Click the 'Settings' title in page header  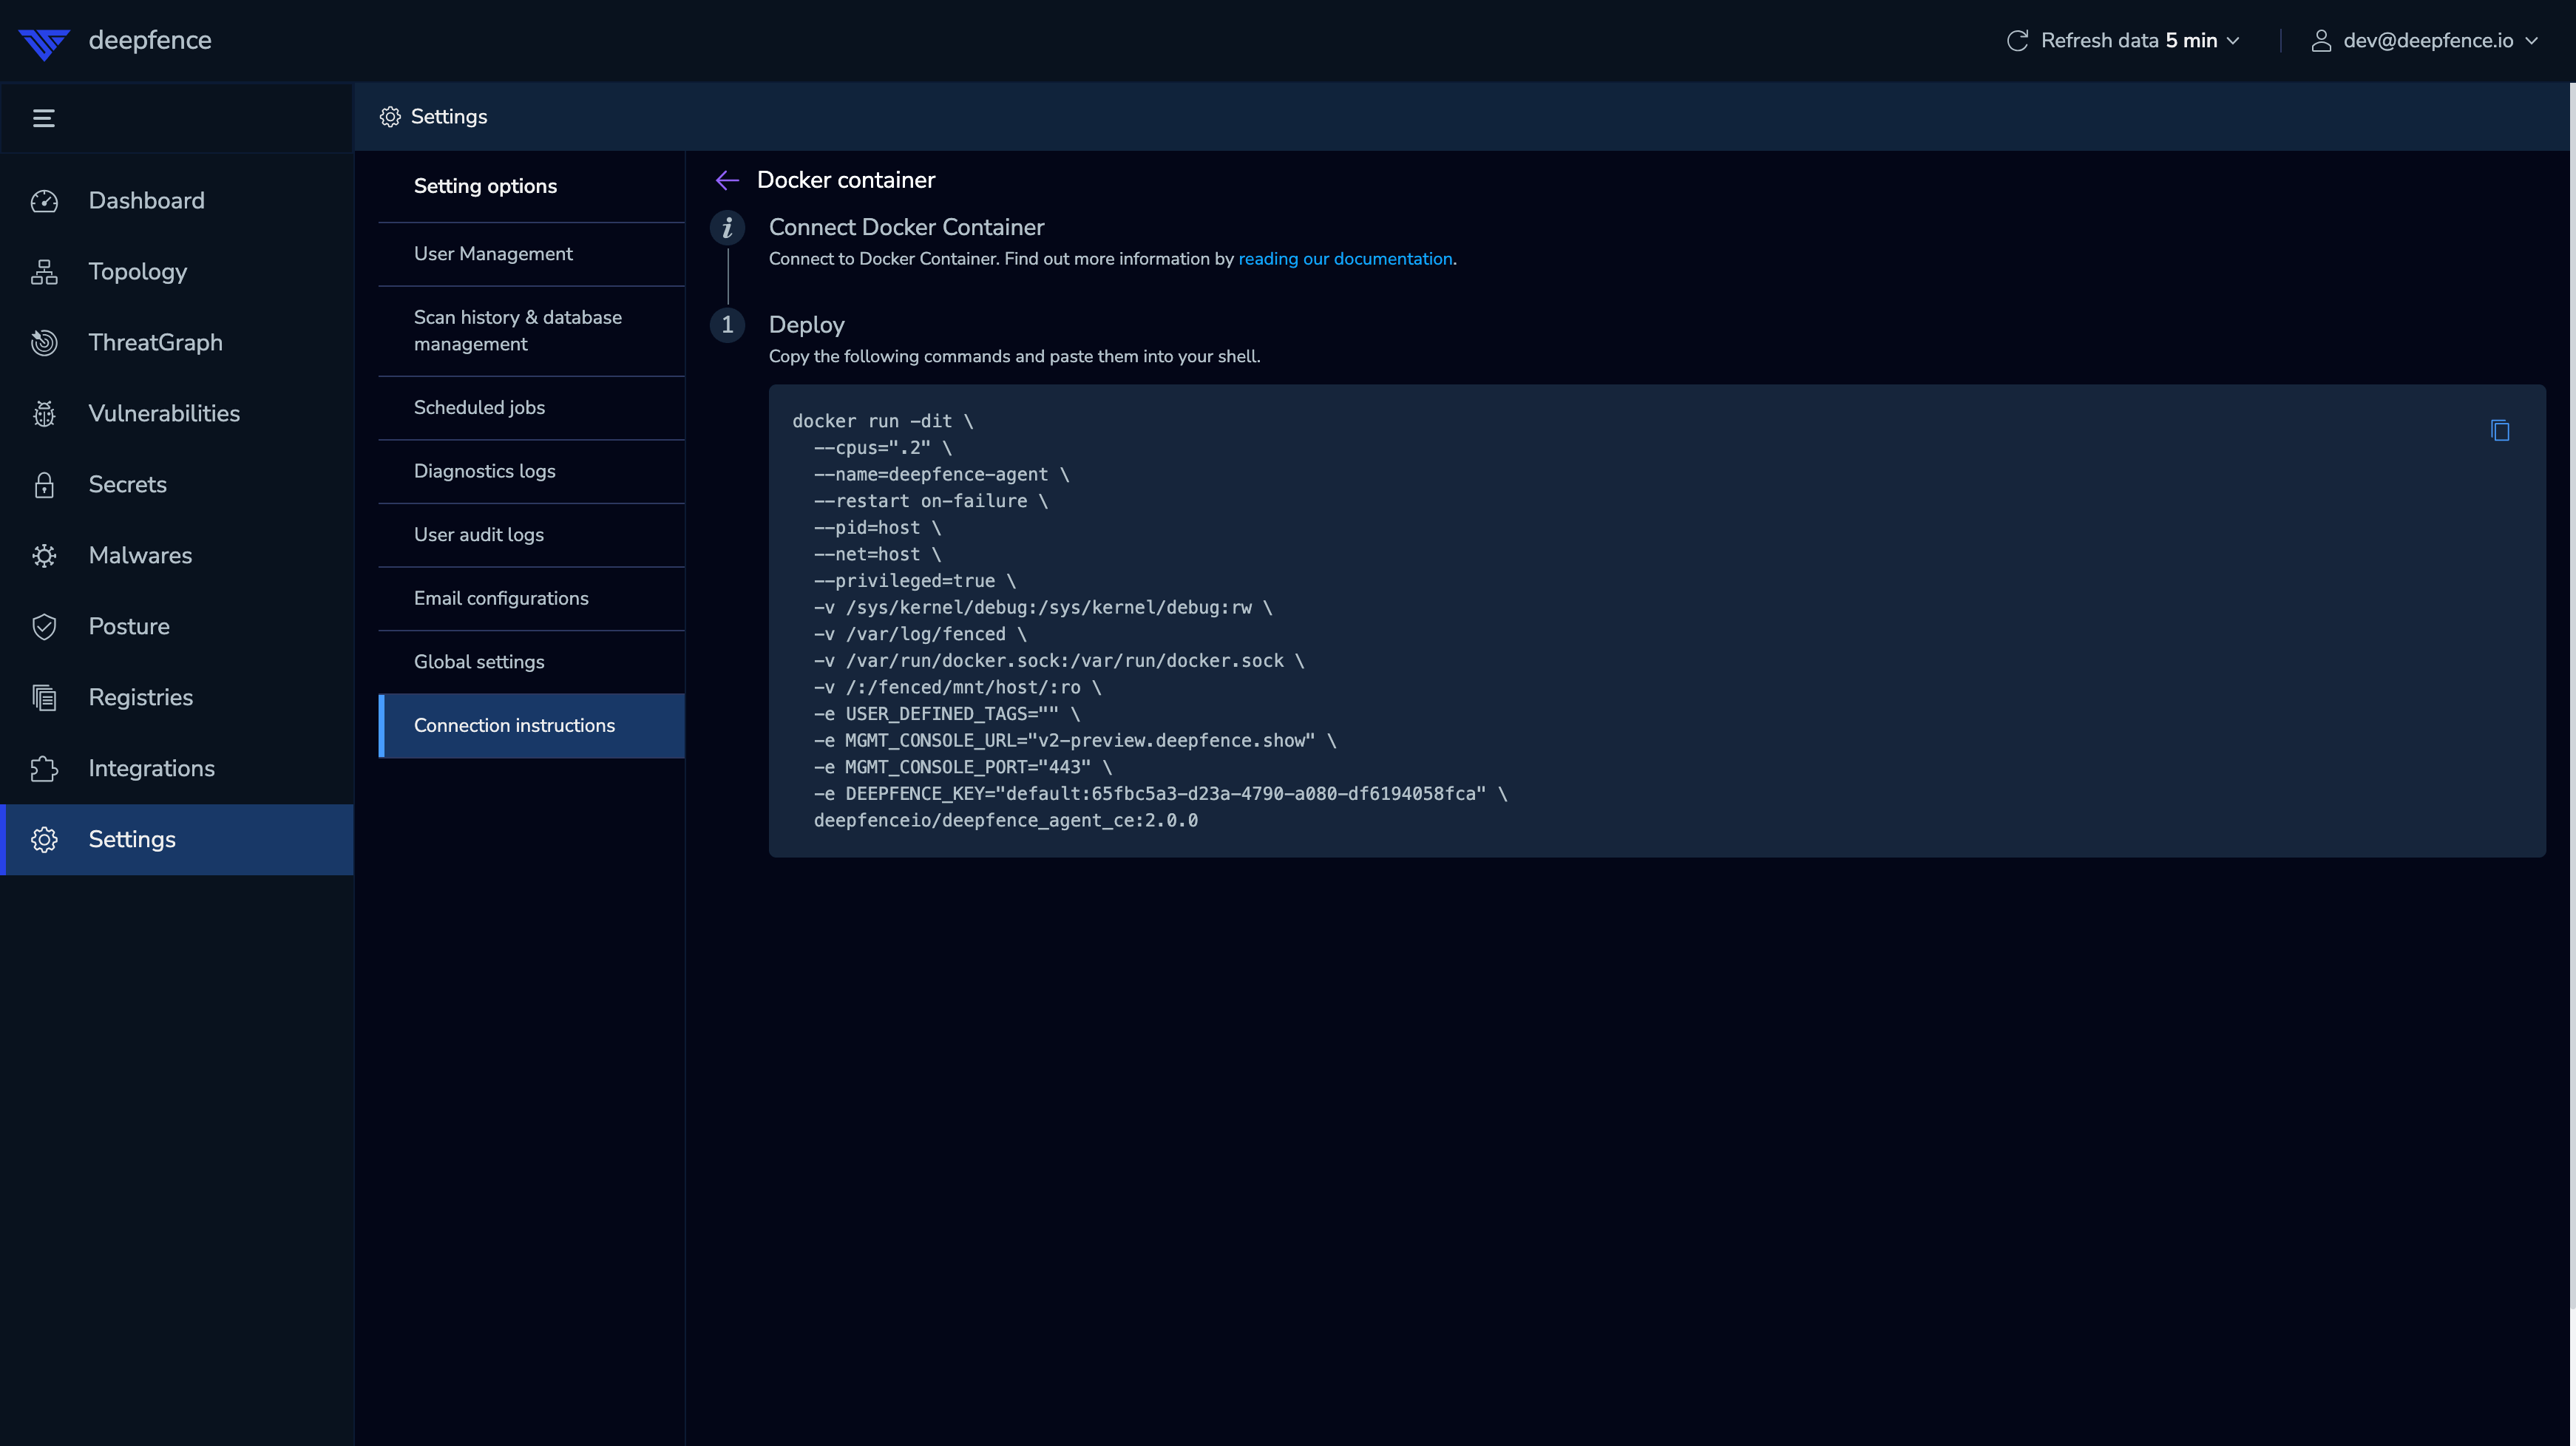point(449,117)
